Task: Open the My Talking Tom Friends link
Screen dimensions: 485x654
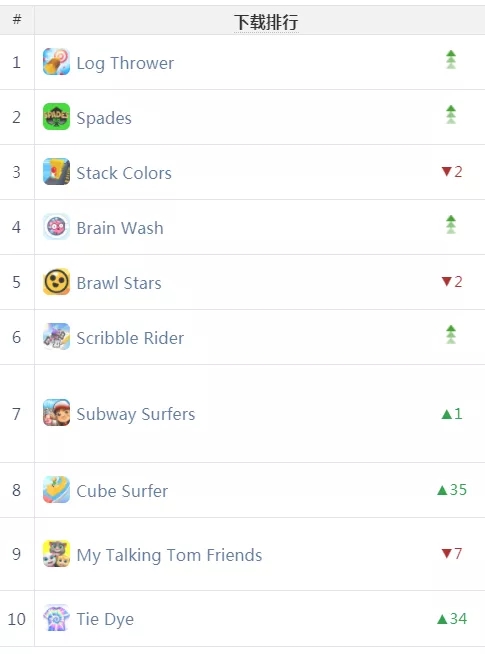Action: coord(169,556)
